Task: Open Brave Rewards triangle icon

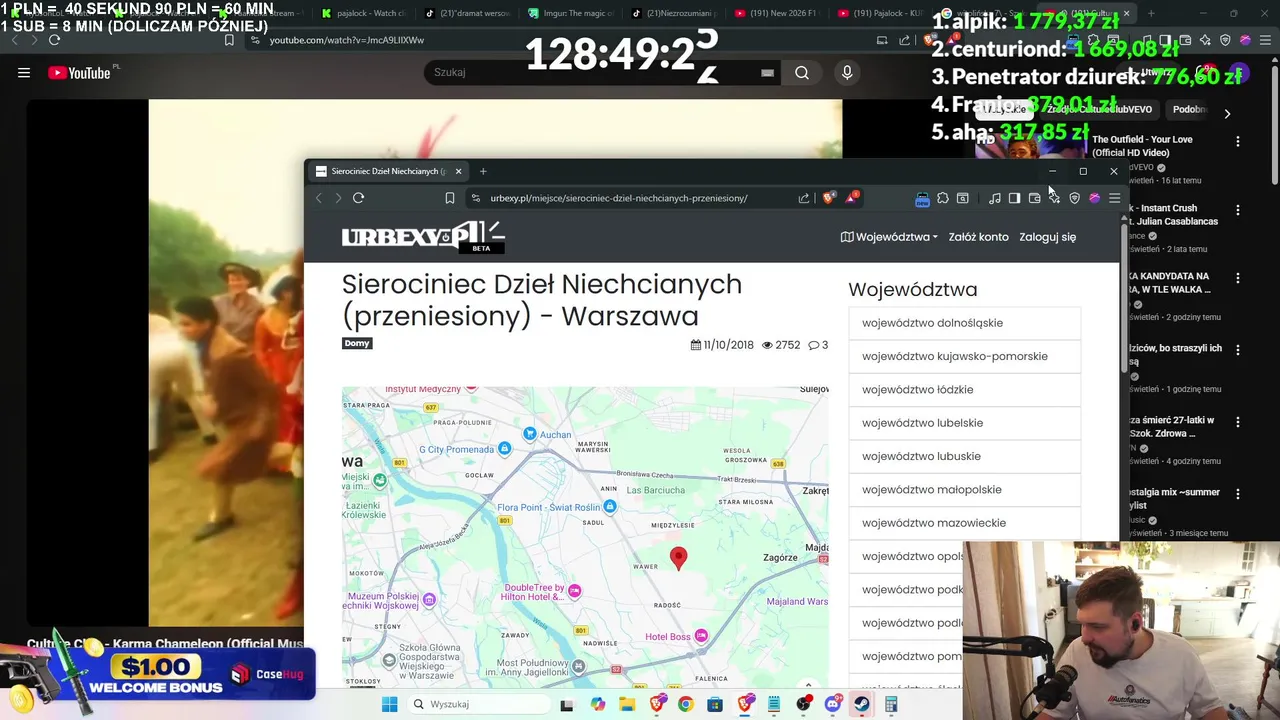Action: point(851,198)
